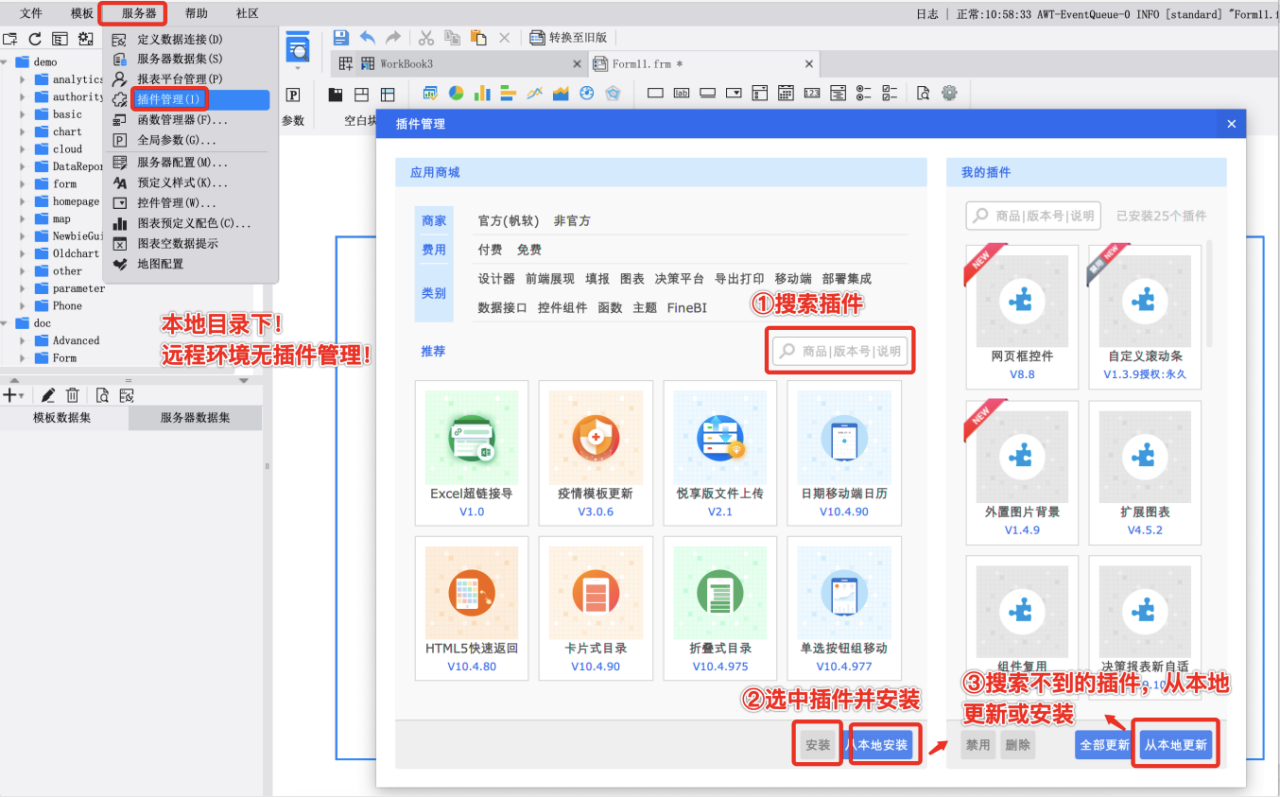Screen dimensions: 1280x798
Task: Click 转换至旧版 in the toolbar
Action: (569, 37)
